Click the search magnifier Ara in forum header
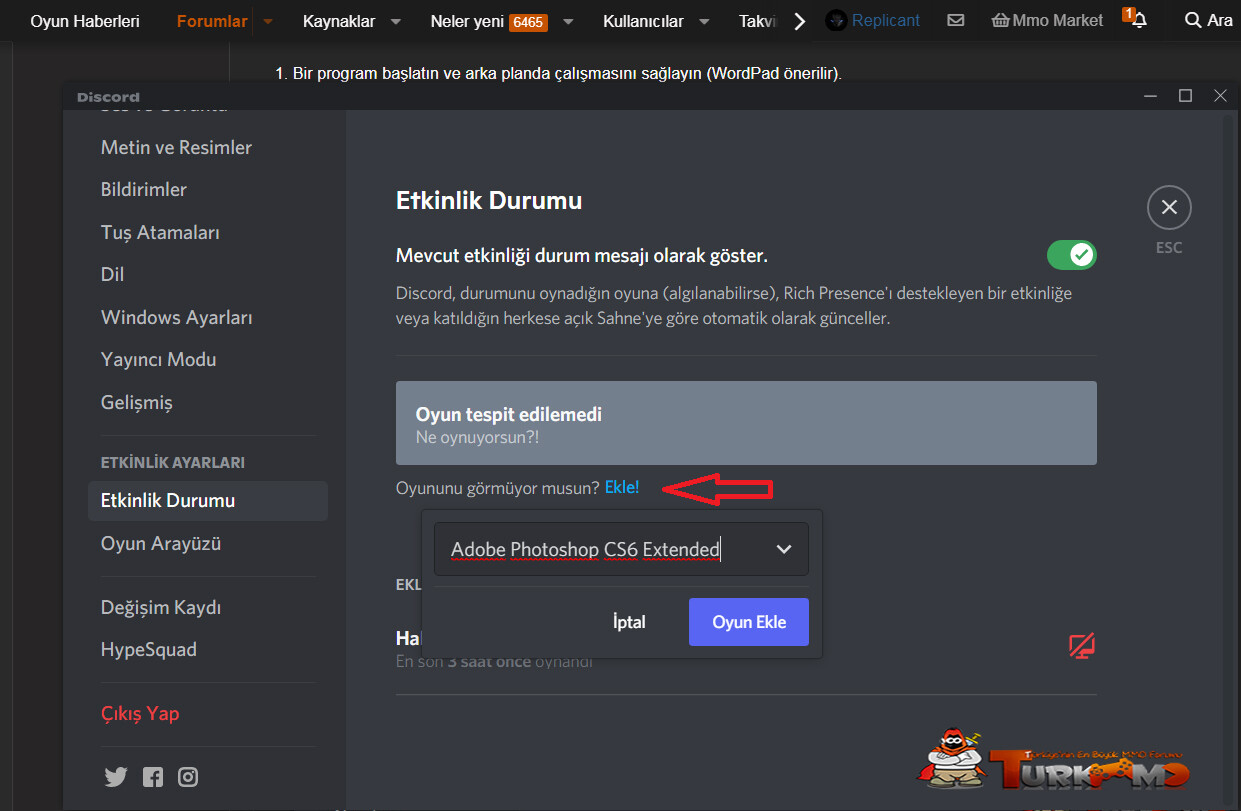The width and height of the screenshot is (1241, 811). click(1208, 20)
